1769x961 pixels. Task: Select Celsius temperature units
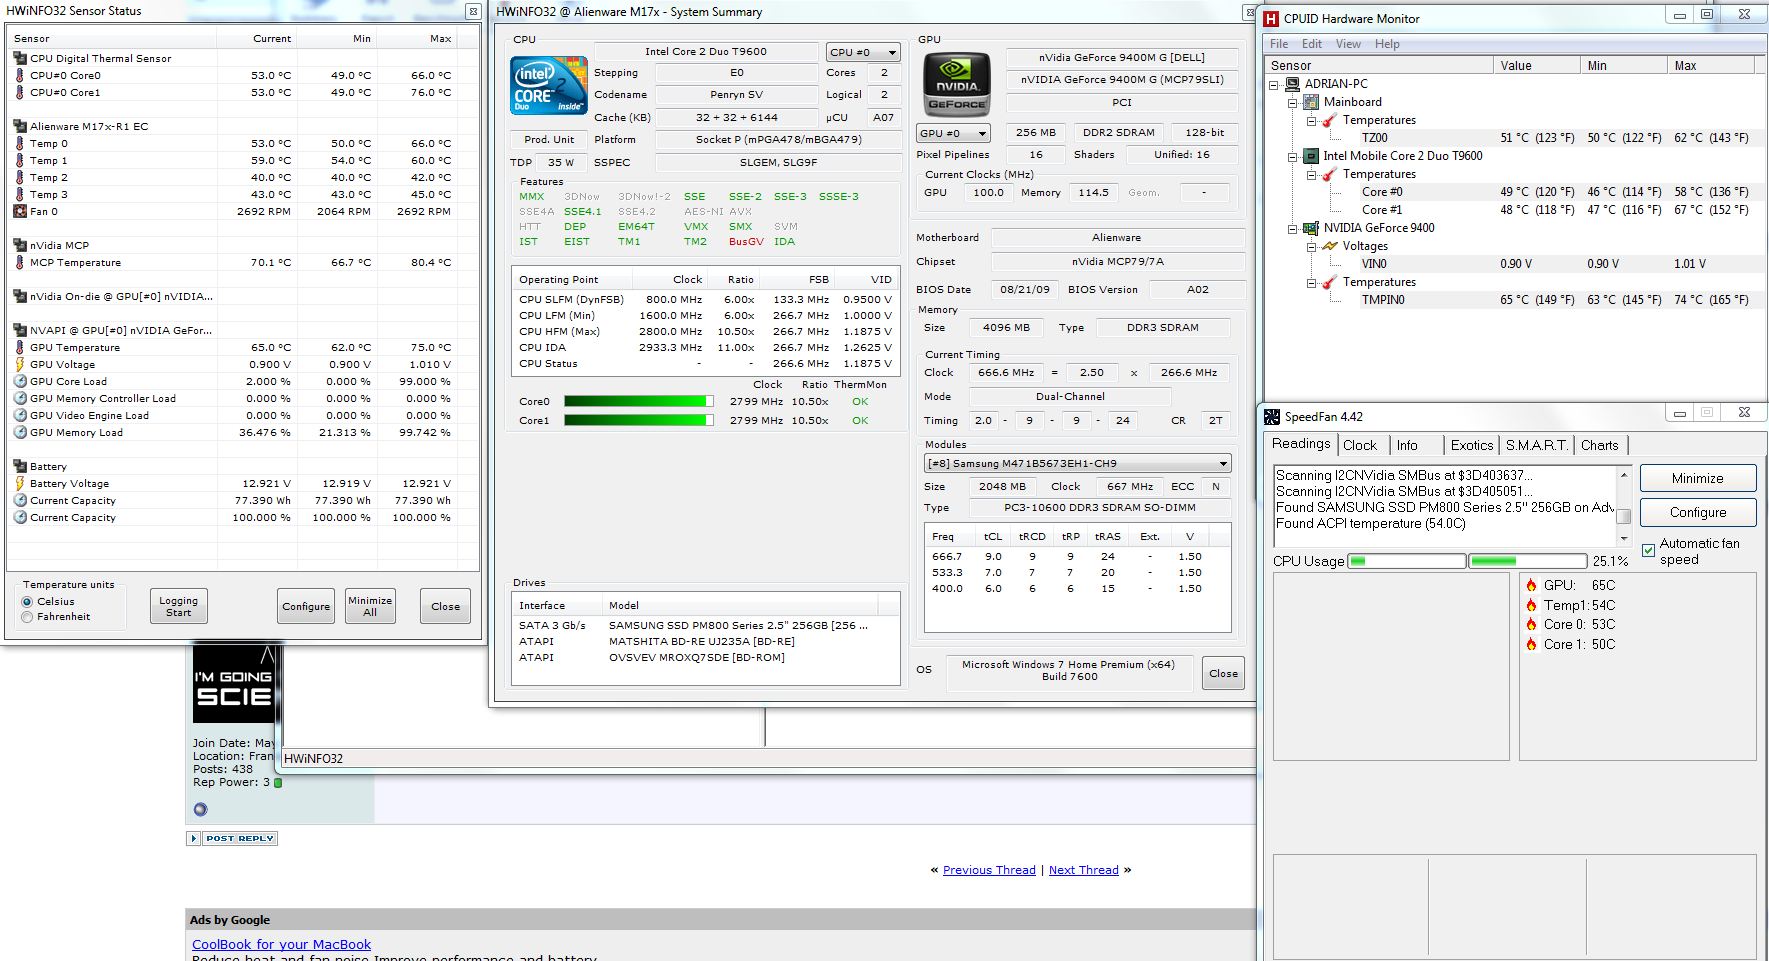[x=27, y=602]
